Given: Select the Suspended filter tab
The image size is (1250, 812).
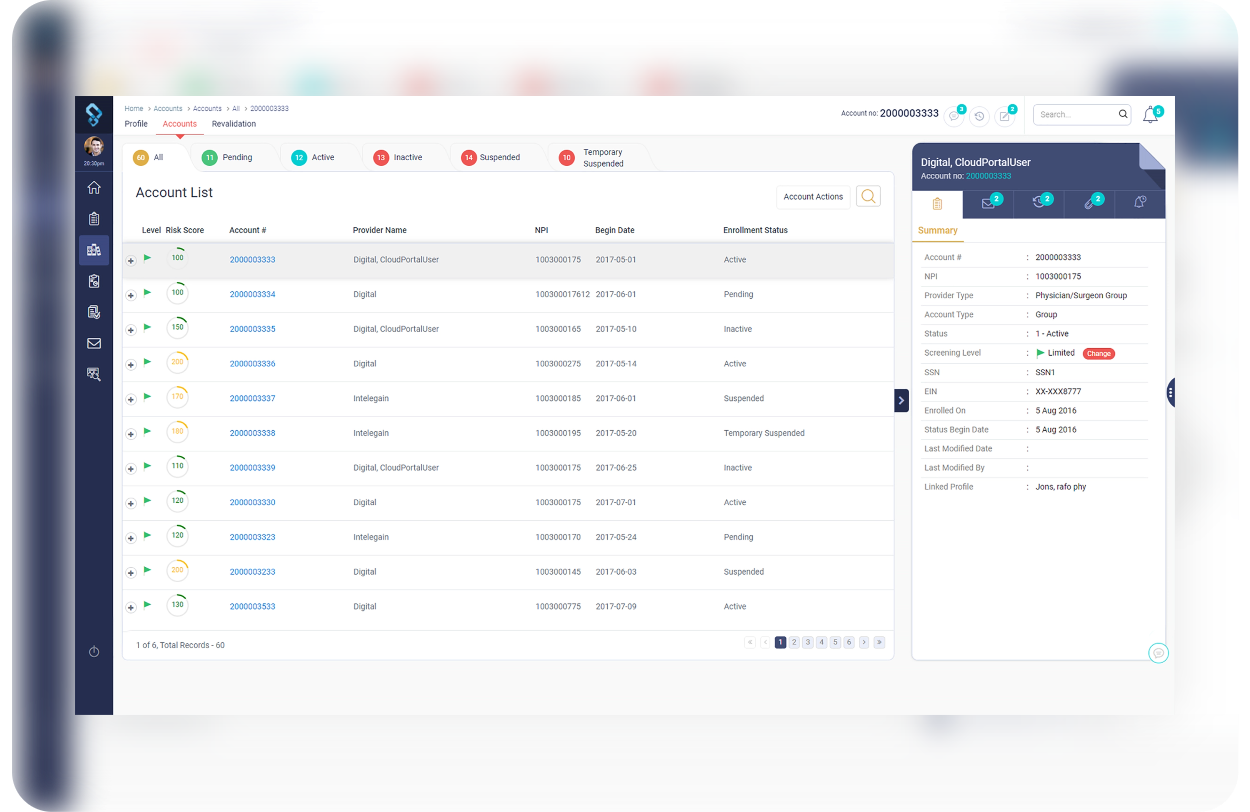Looking at the screenshot, I should [x=490, y=157].
